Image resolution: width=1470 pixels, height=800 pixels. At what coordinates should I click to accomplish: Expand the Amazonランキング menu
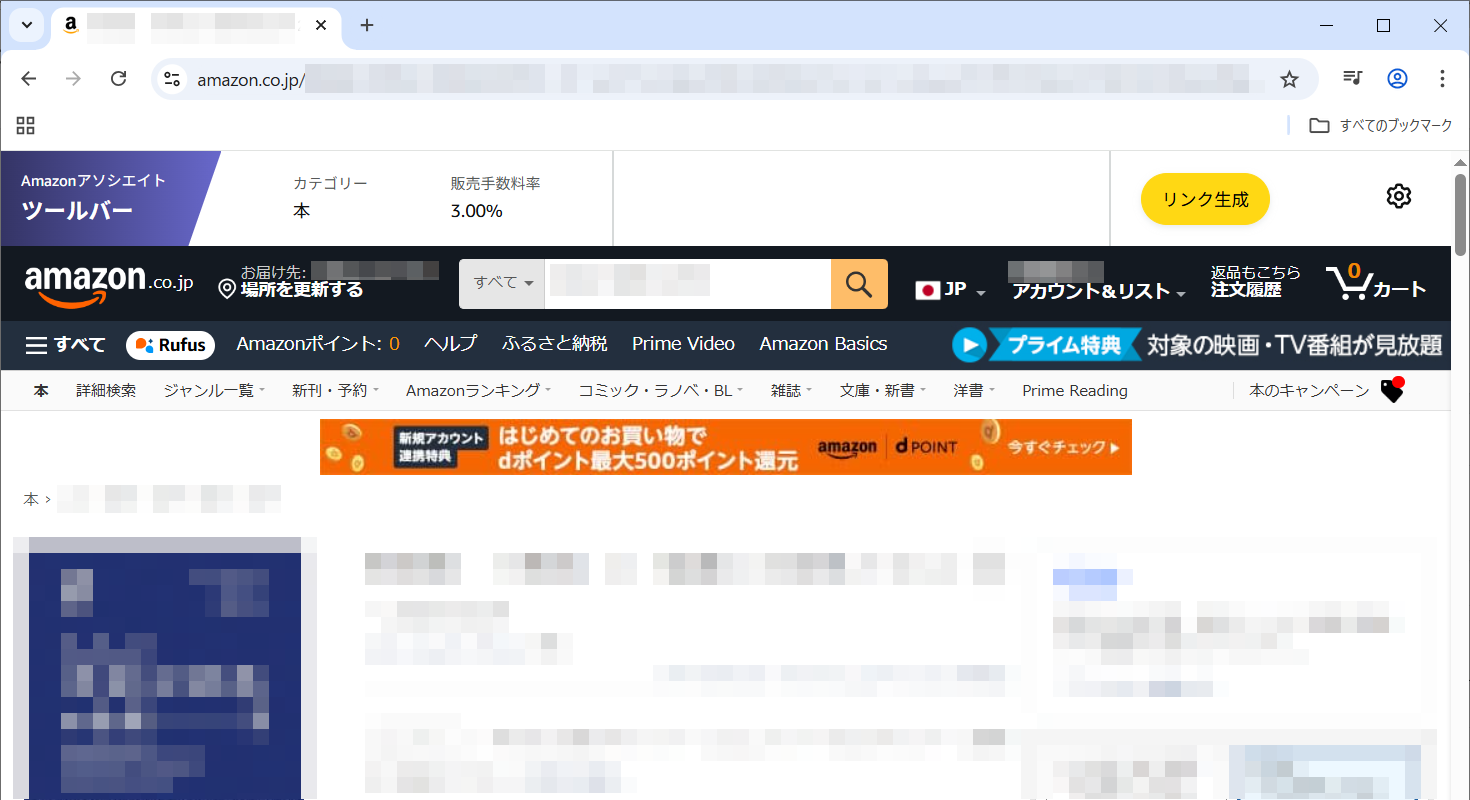pos(478,391)
